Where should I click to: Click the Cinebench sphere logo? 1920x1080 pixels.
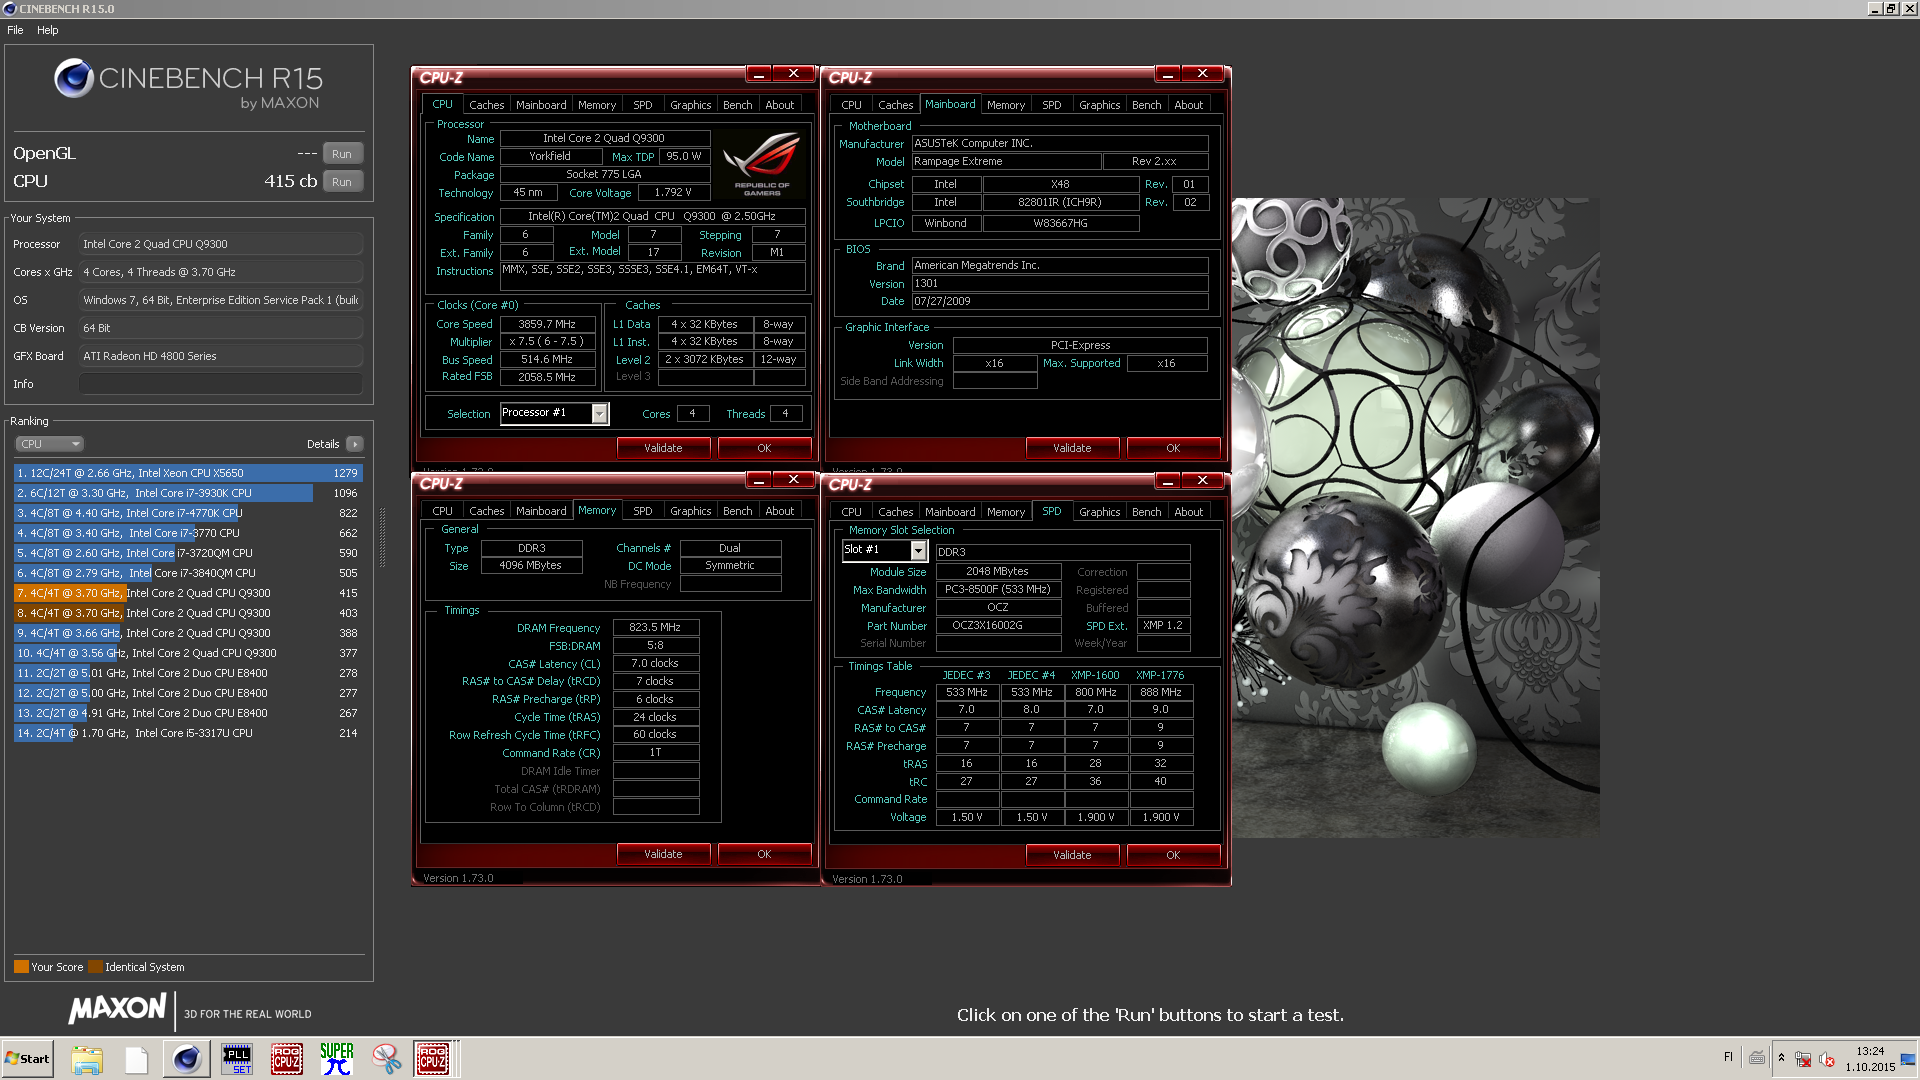pyautogui.click(x=74, y=79)
